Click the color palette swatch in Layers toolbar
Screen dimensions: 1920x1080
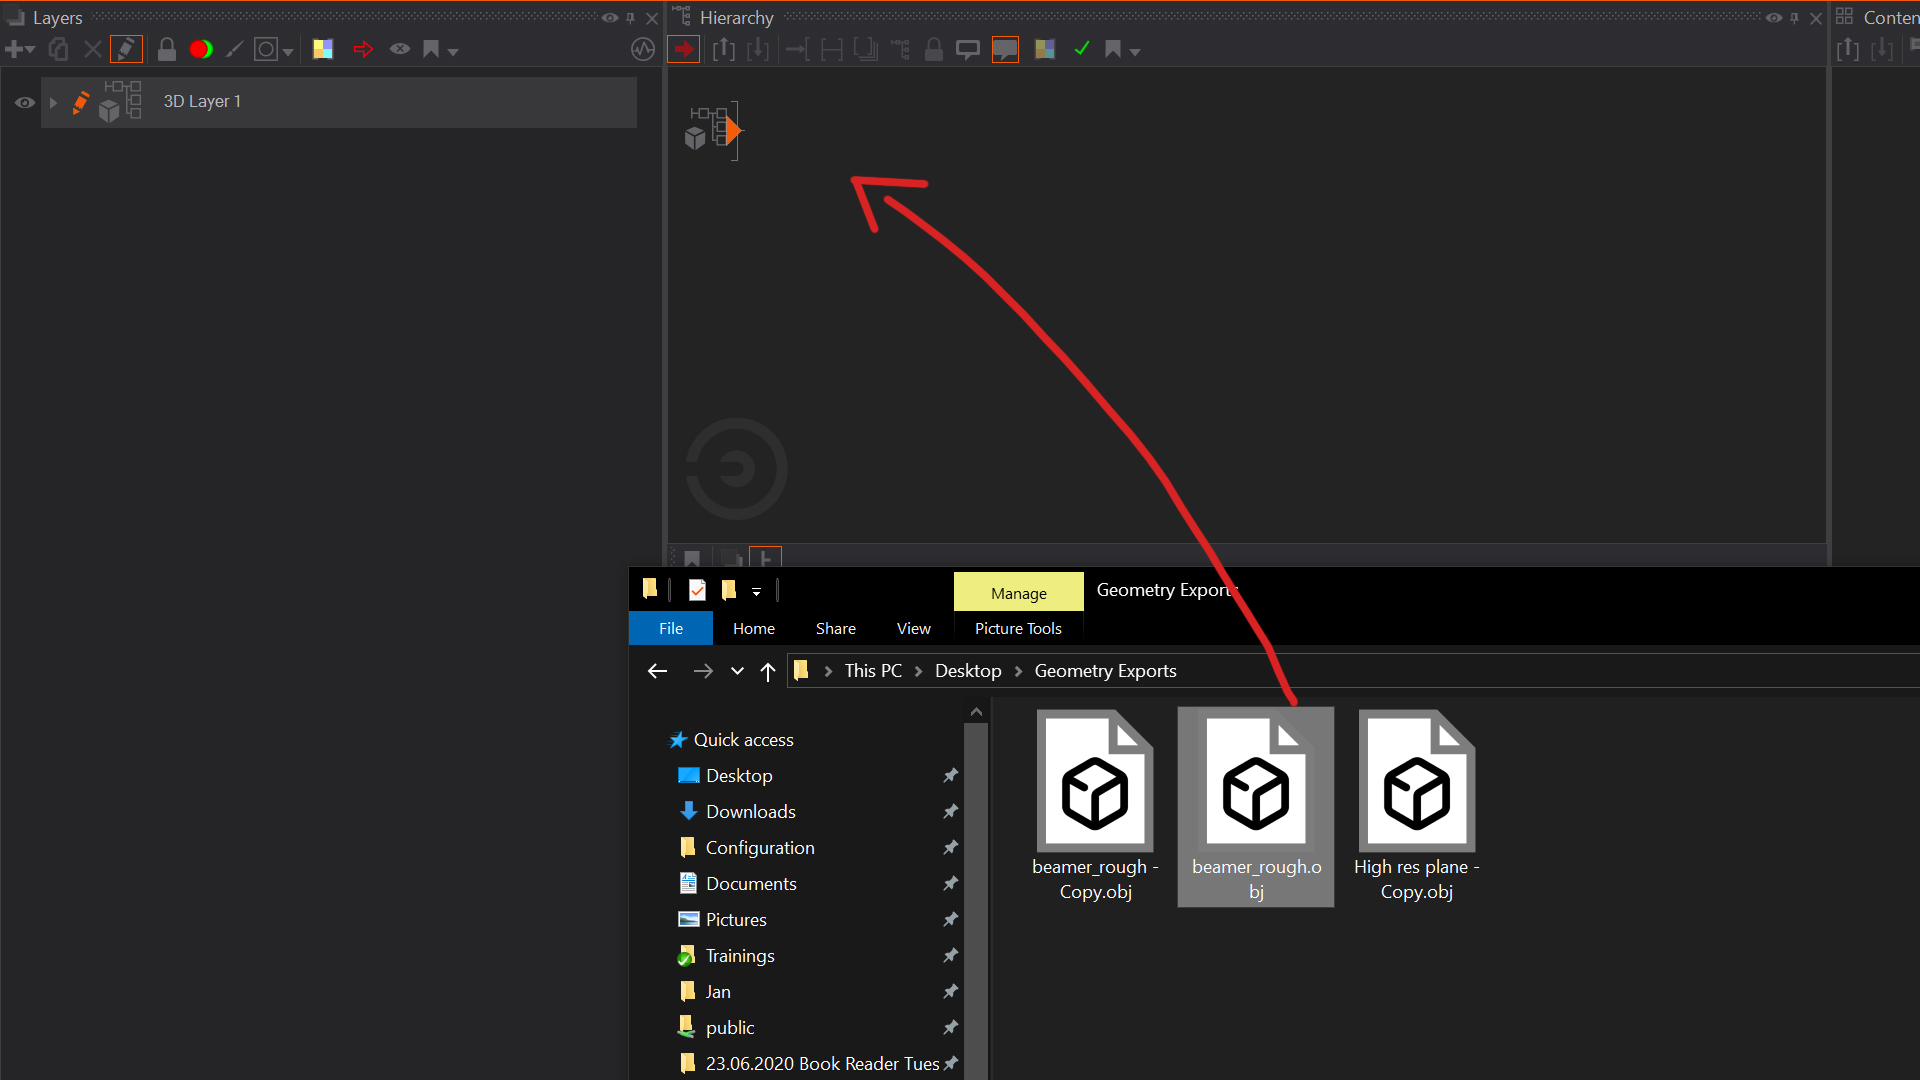coord(322,49)
